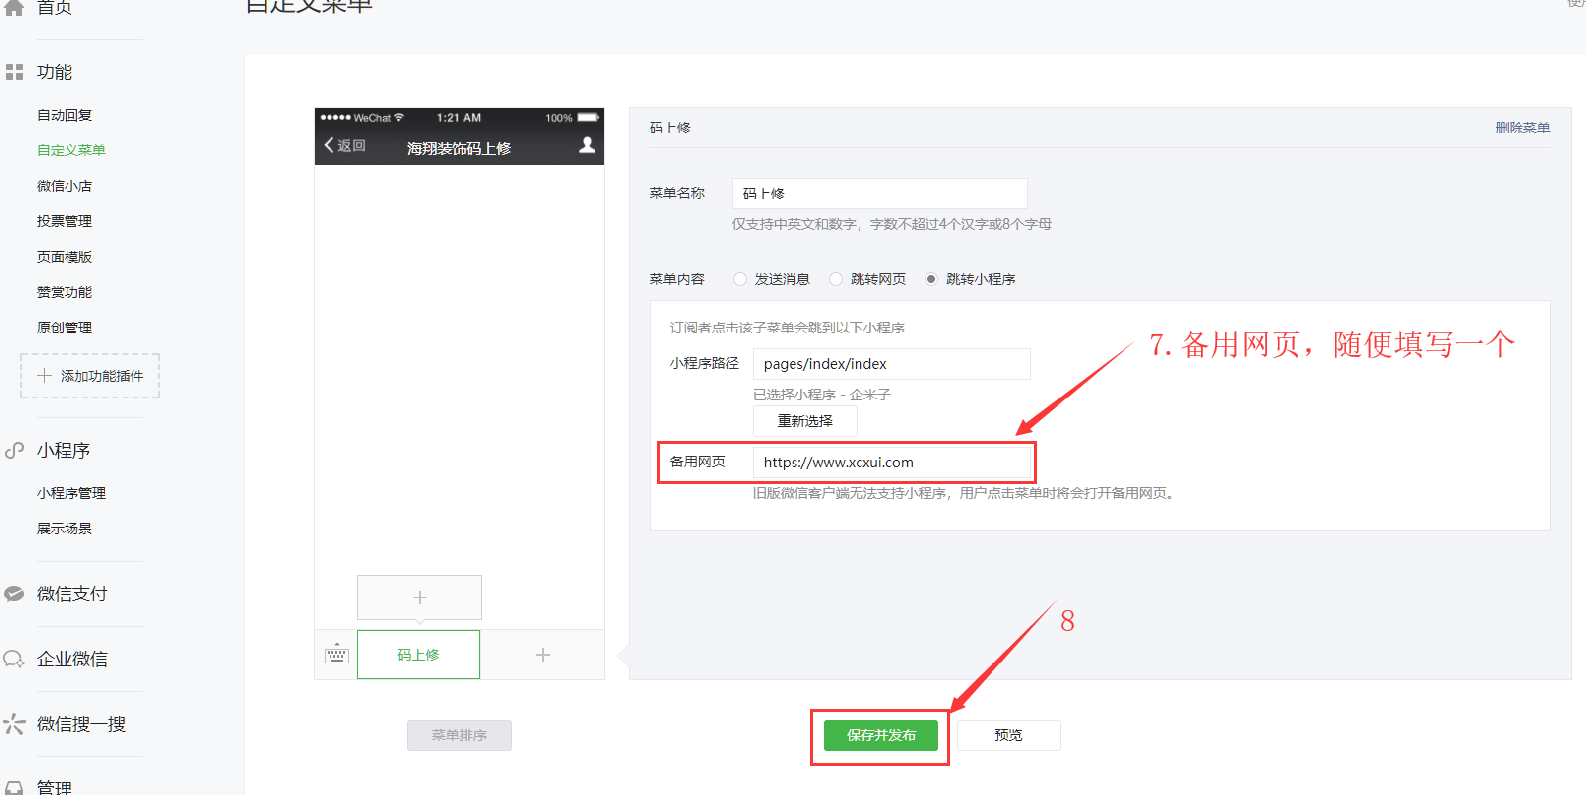
Task: Click the 重新选择 button
Action: pyautogui.click(x=805, y=421)
